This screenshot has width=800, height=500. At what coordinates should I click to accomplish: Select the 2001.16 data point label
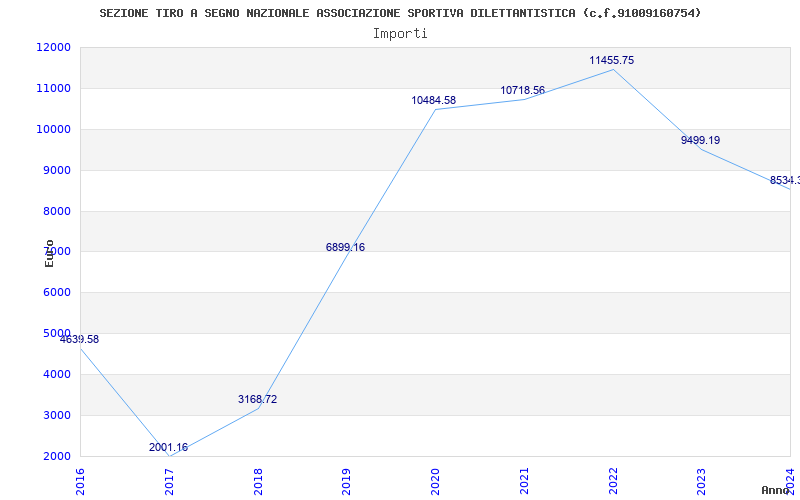coord(168,447)
